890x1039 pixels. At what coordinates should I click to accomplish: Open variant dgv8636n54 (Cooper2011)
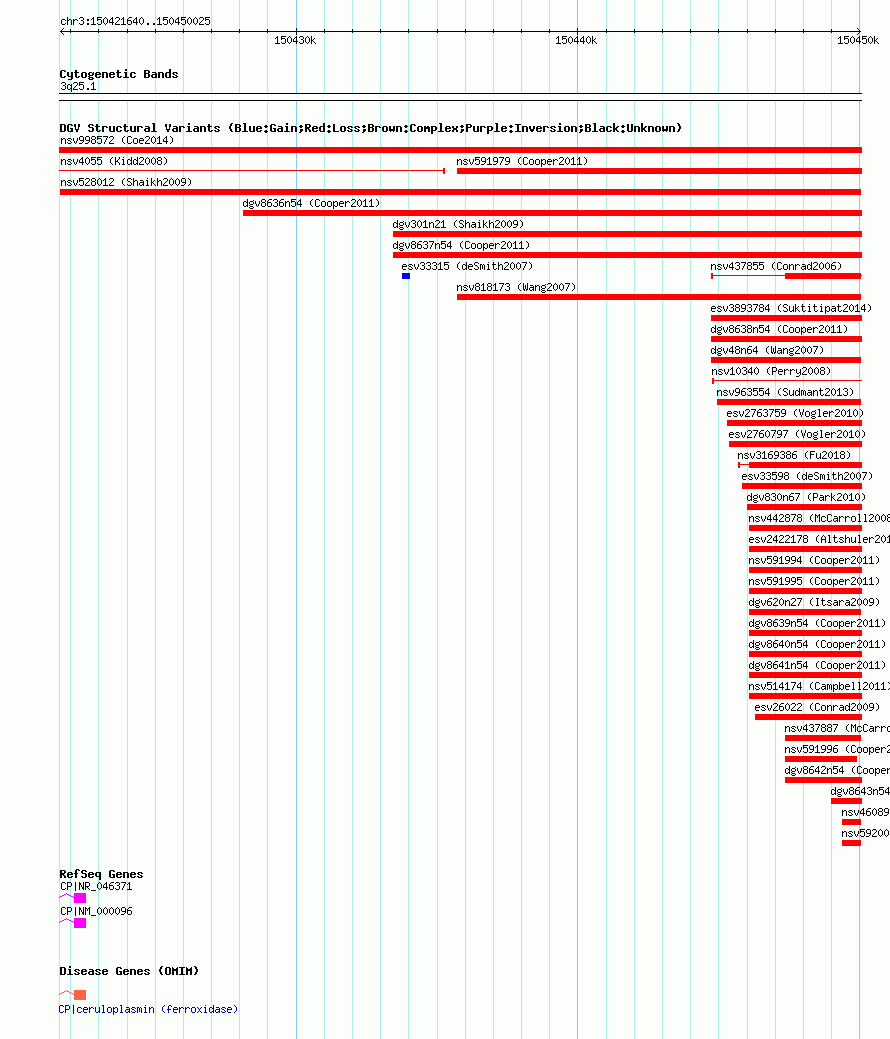pos(311,203)
